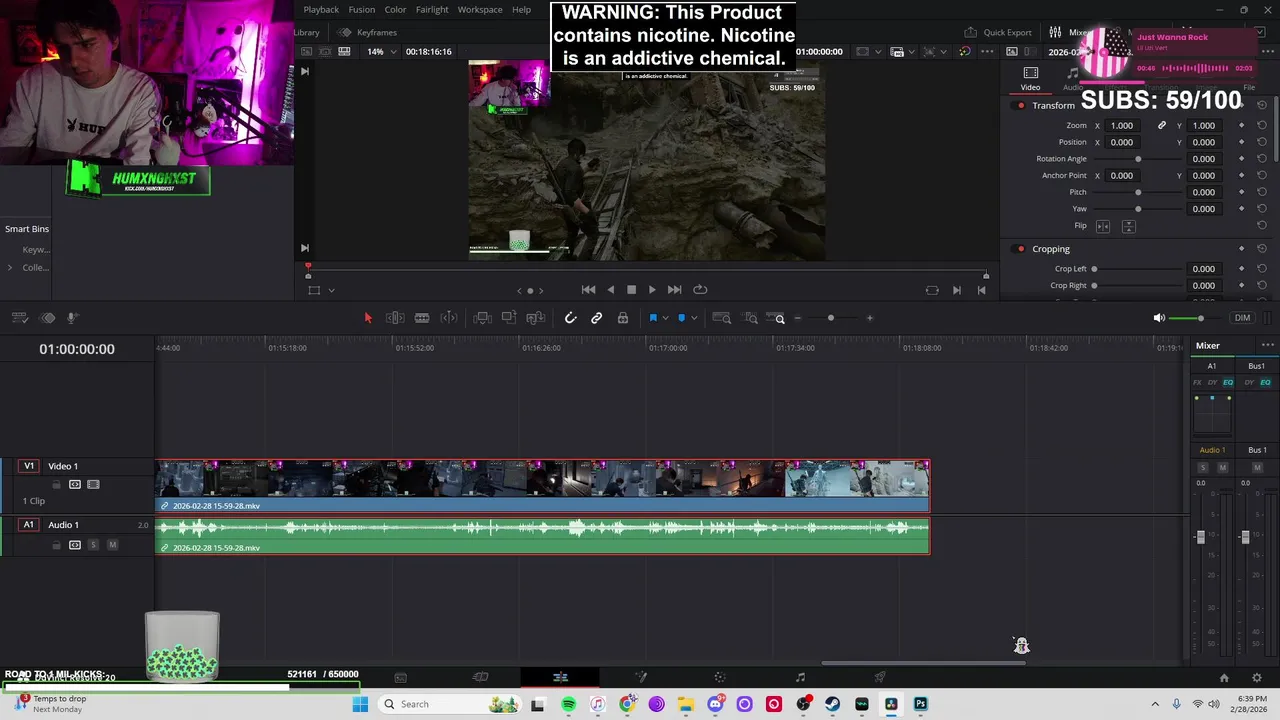Toggle loop playback
The width and height of the screenshot is (1280, 720).
point(700,290)
